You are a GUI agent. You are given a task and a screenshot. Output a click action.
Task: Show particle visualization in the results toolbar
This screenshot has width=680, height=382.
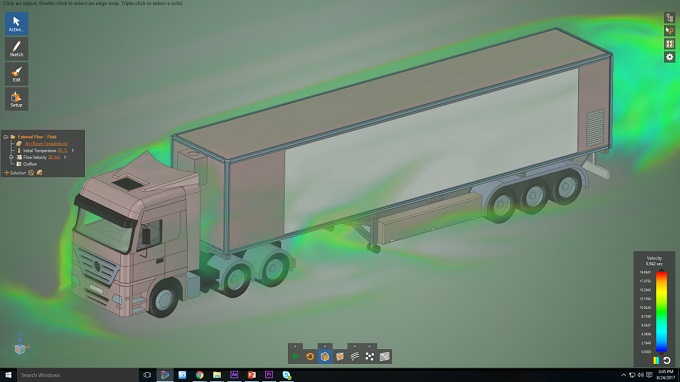369,356
